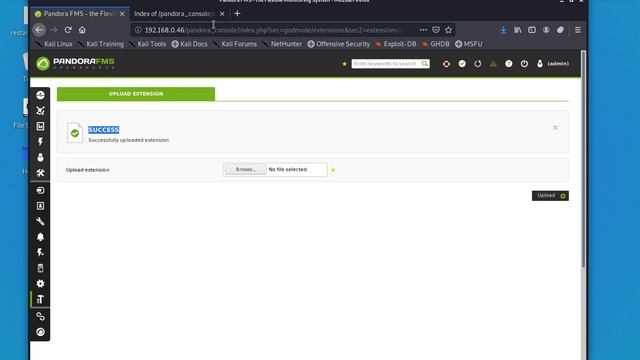Open the Configuration wrench sidebar icon
640x360 pixels.
(40, 221)
